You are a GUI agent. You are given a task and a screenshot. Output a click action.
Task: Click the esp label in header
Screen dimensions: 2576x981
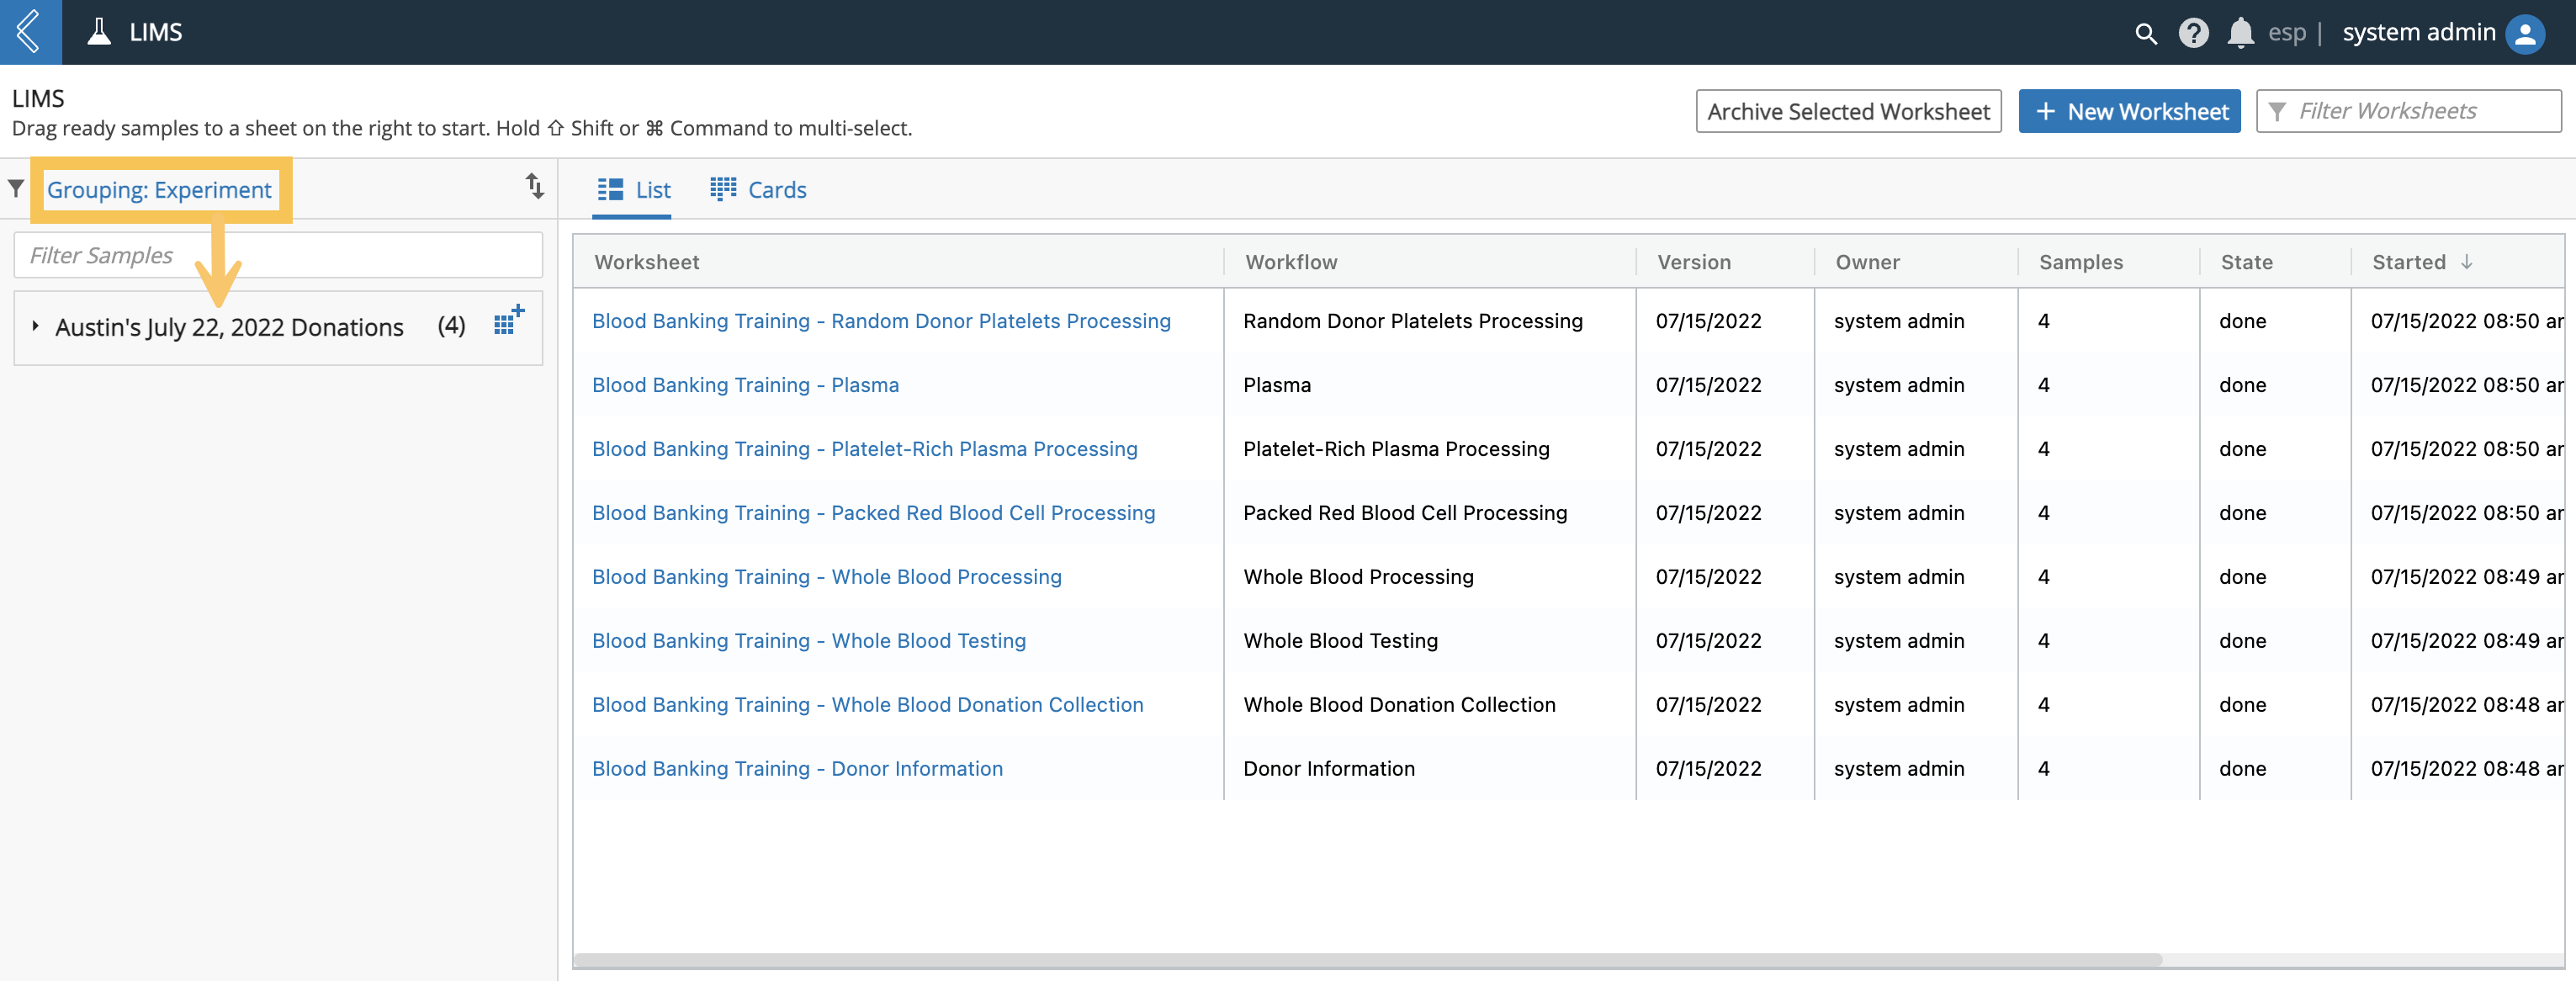point(2286,33)
